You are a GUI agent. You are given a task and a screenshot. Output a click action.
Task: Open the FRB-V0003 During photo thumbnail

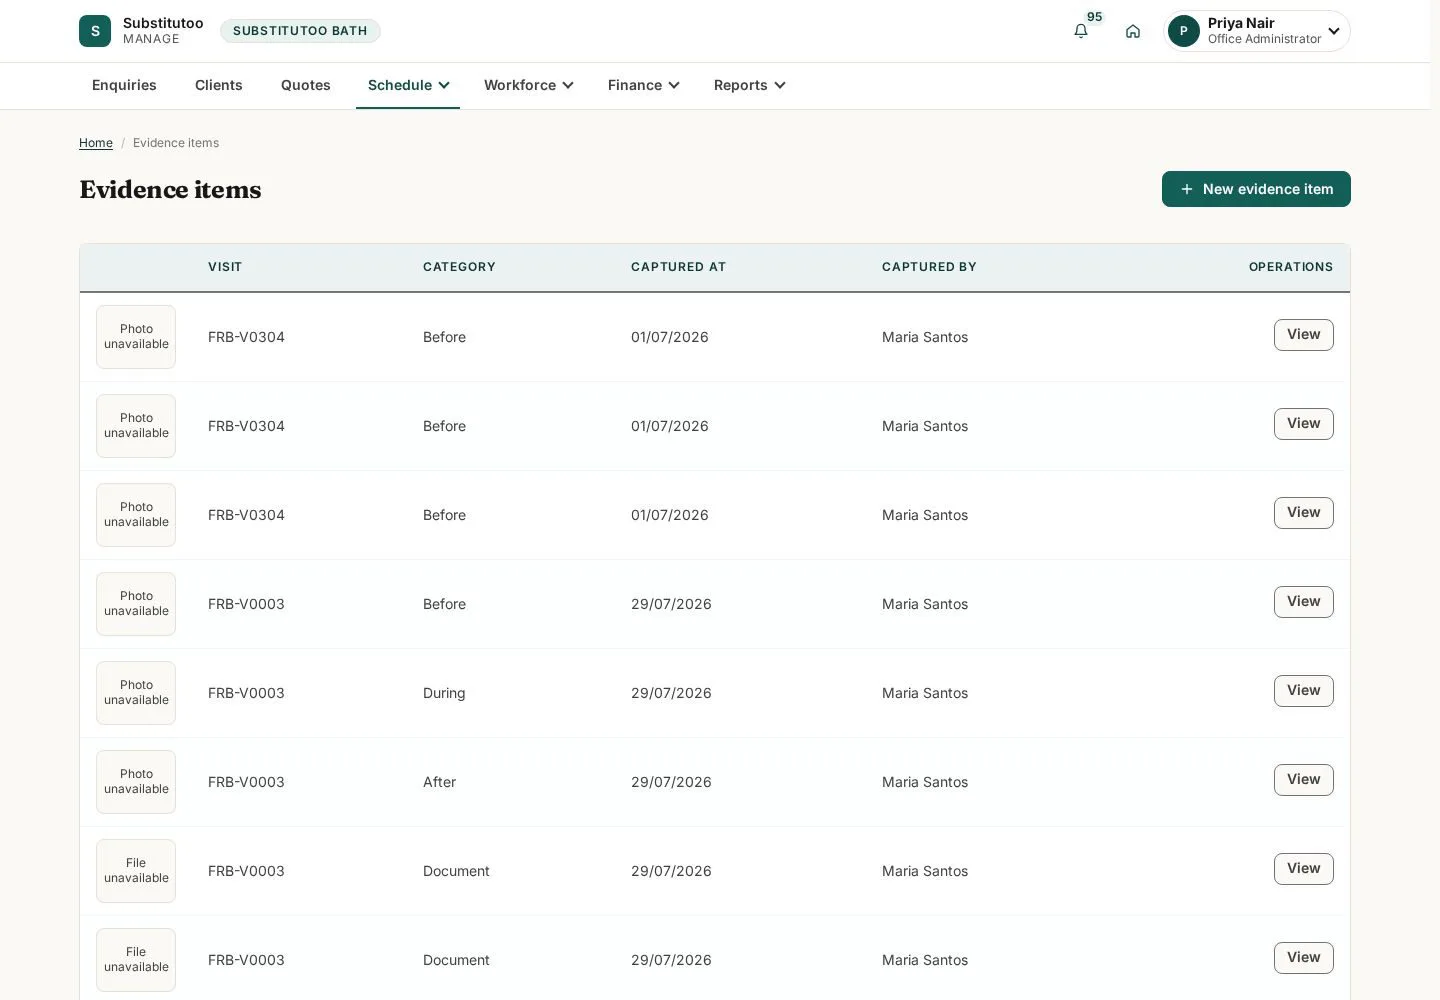[136, 693]
